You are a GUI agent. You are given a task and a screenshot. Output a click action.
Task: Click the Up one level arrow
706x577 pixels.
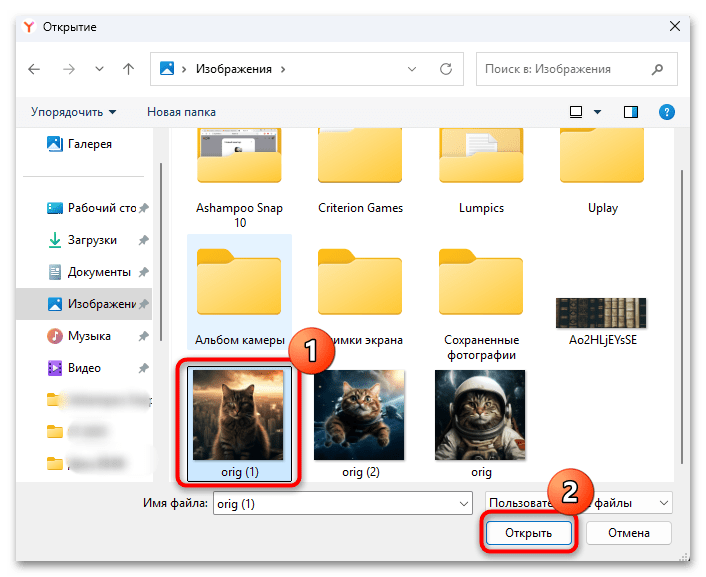pyautogui.click(x=128, y=70)
